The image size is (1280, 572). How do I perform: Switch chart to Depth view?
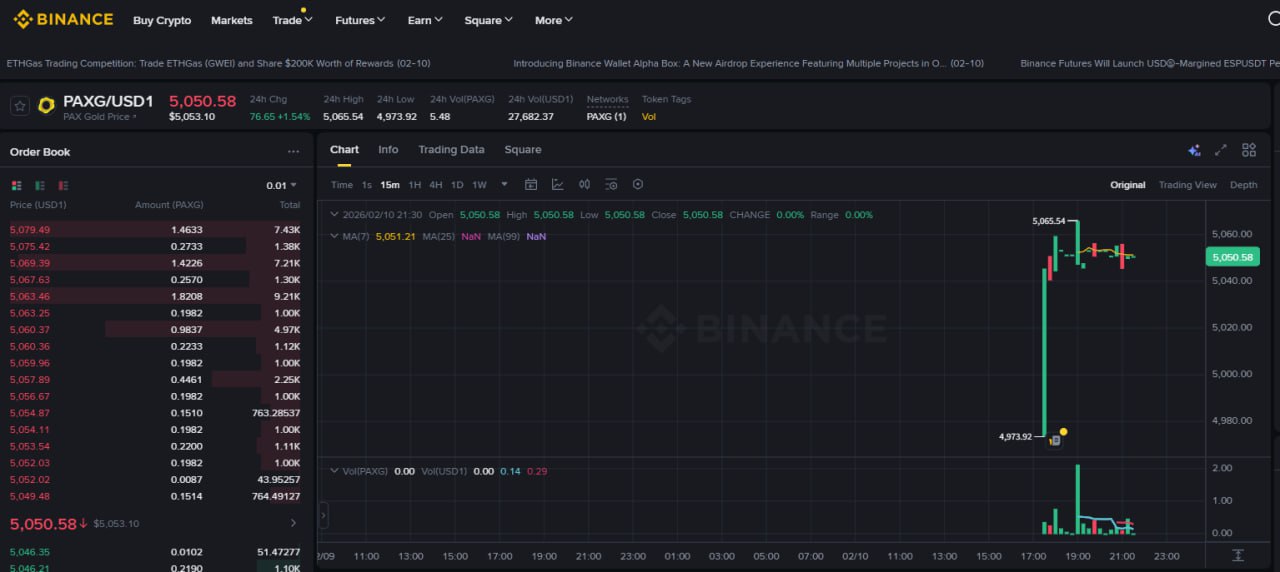1243,185
